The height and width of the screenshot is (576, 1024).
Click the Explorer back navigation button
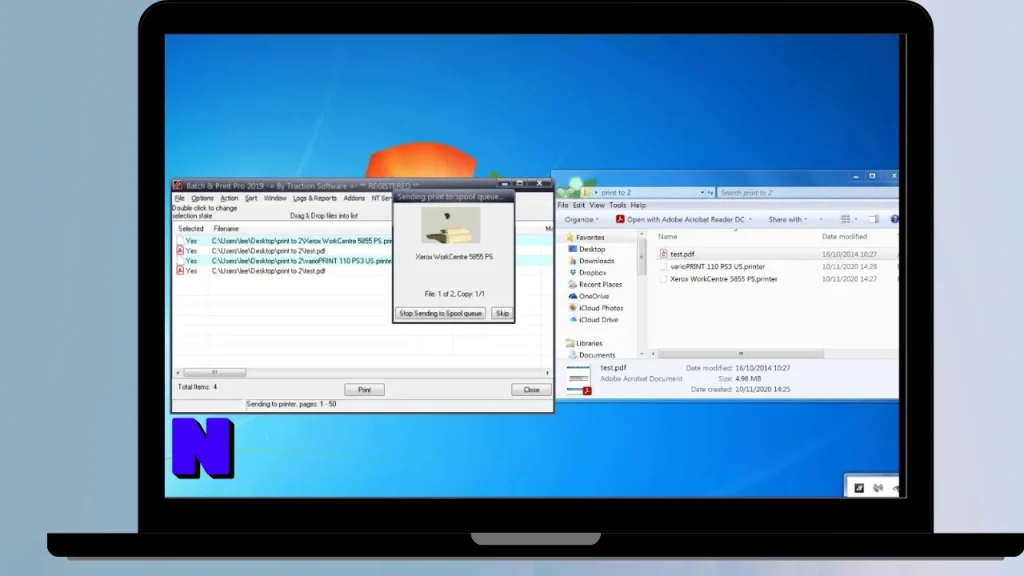click(561, 193)
